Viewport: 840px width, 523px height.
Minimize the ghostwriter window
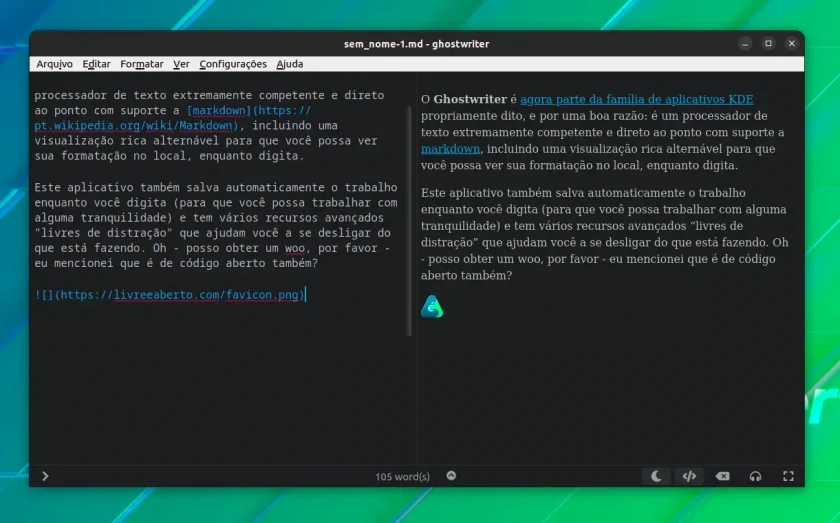pyautogui.click(x=745, y=43)
